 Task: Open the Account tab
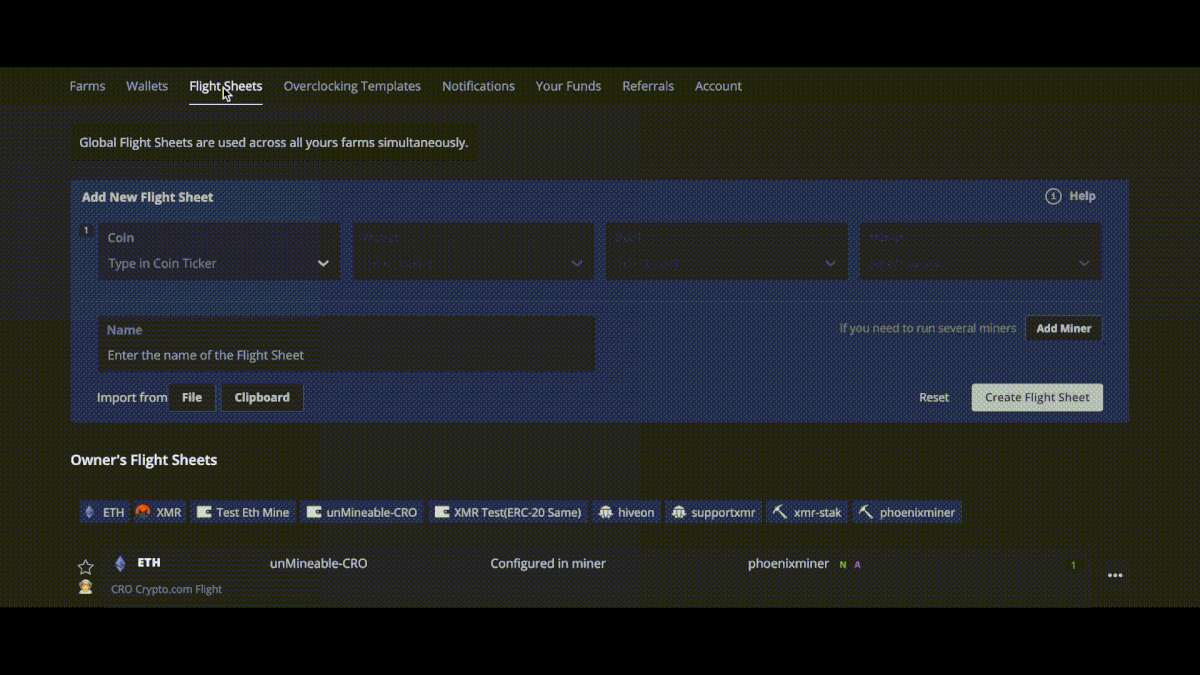point(718,86)
